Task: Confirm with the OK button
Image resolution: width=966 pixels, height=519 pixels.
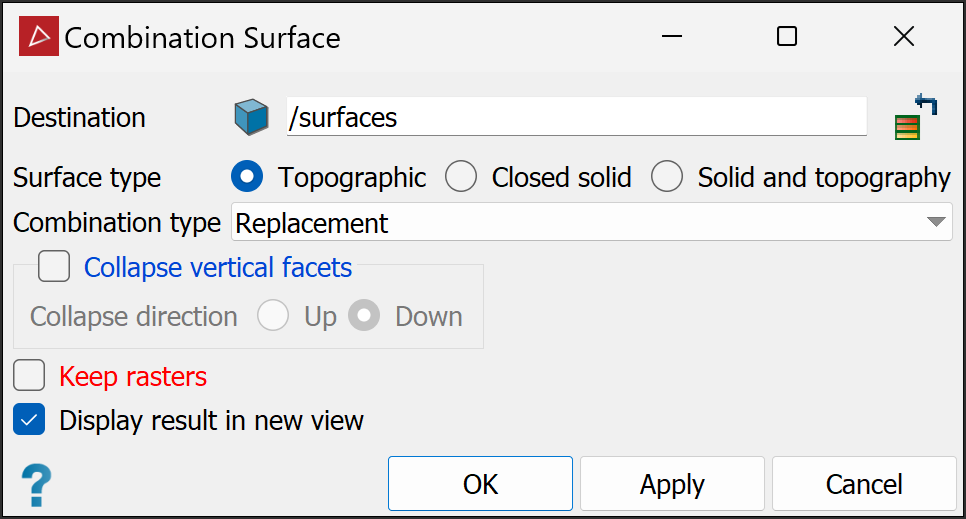Action: tap(481, 484)
